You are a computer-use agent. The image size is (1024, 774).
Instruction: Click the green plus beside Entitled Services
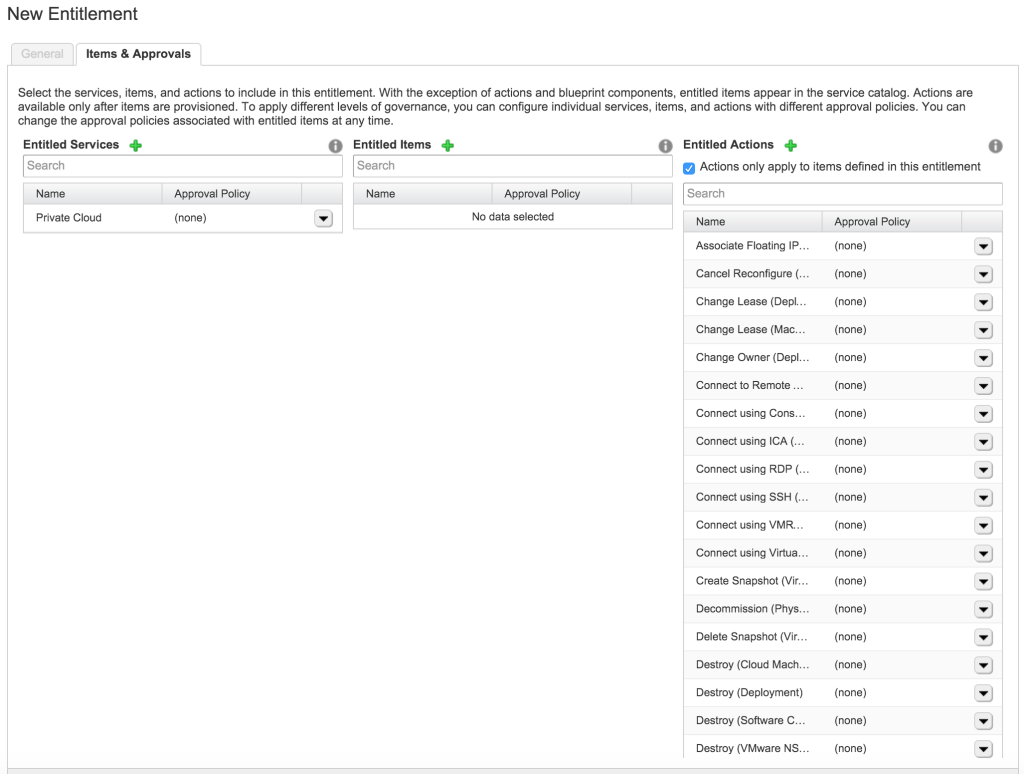pos(136,146)
